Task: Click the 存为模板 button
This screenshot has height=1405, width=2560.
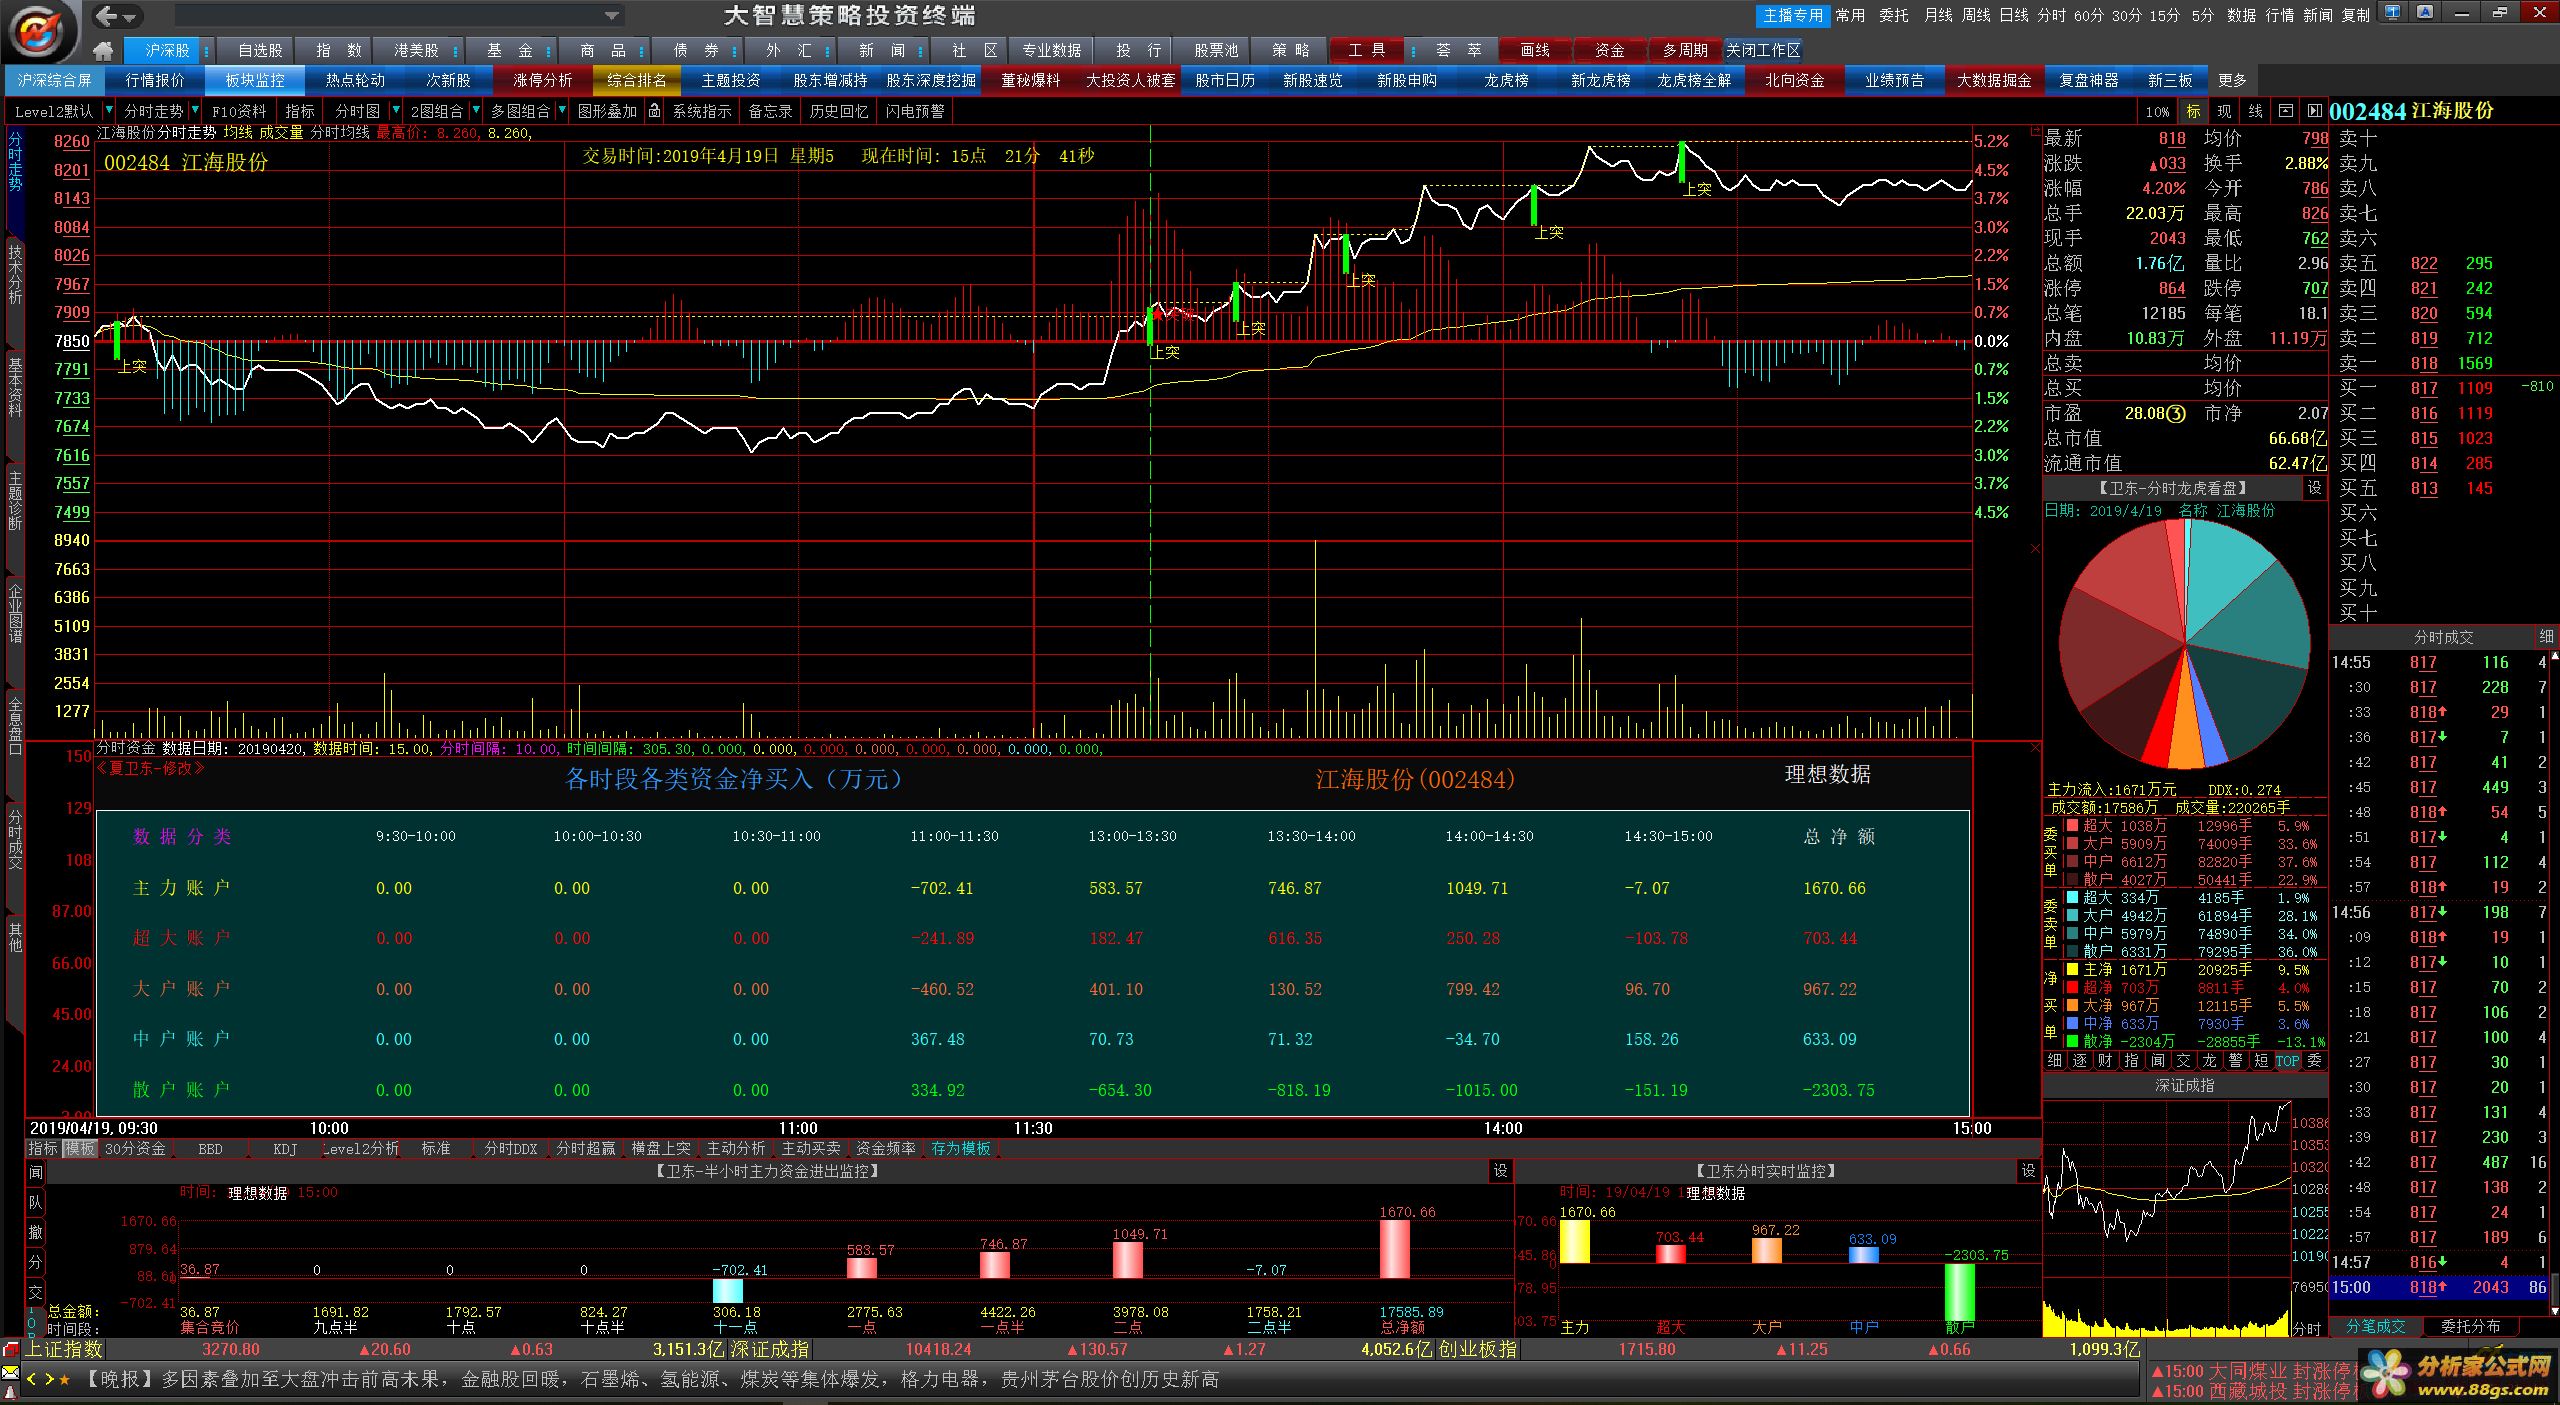Action: click(x=960, y=1149)
